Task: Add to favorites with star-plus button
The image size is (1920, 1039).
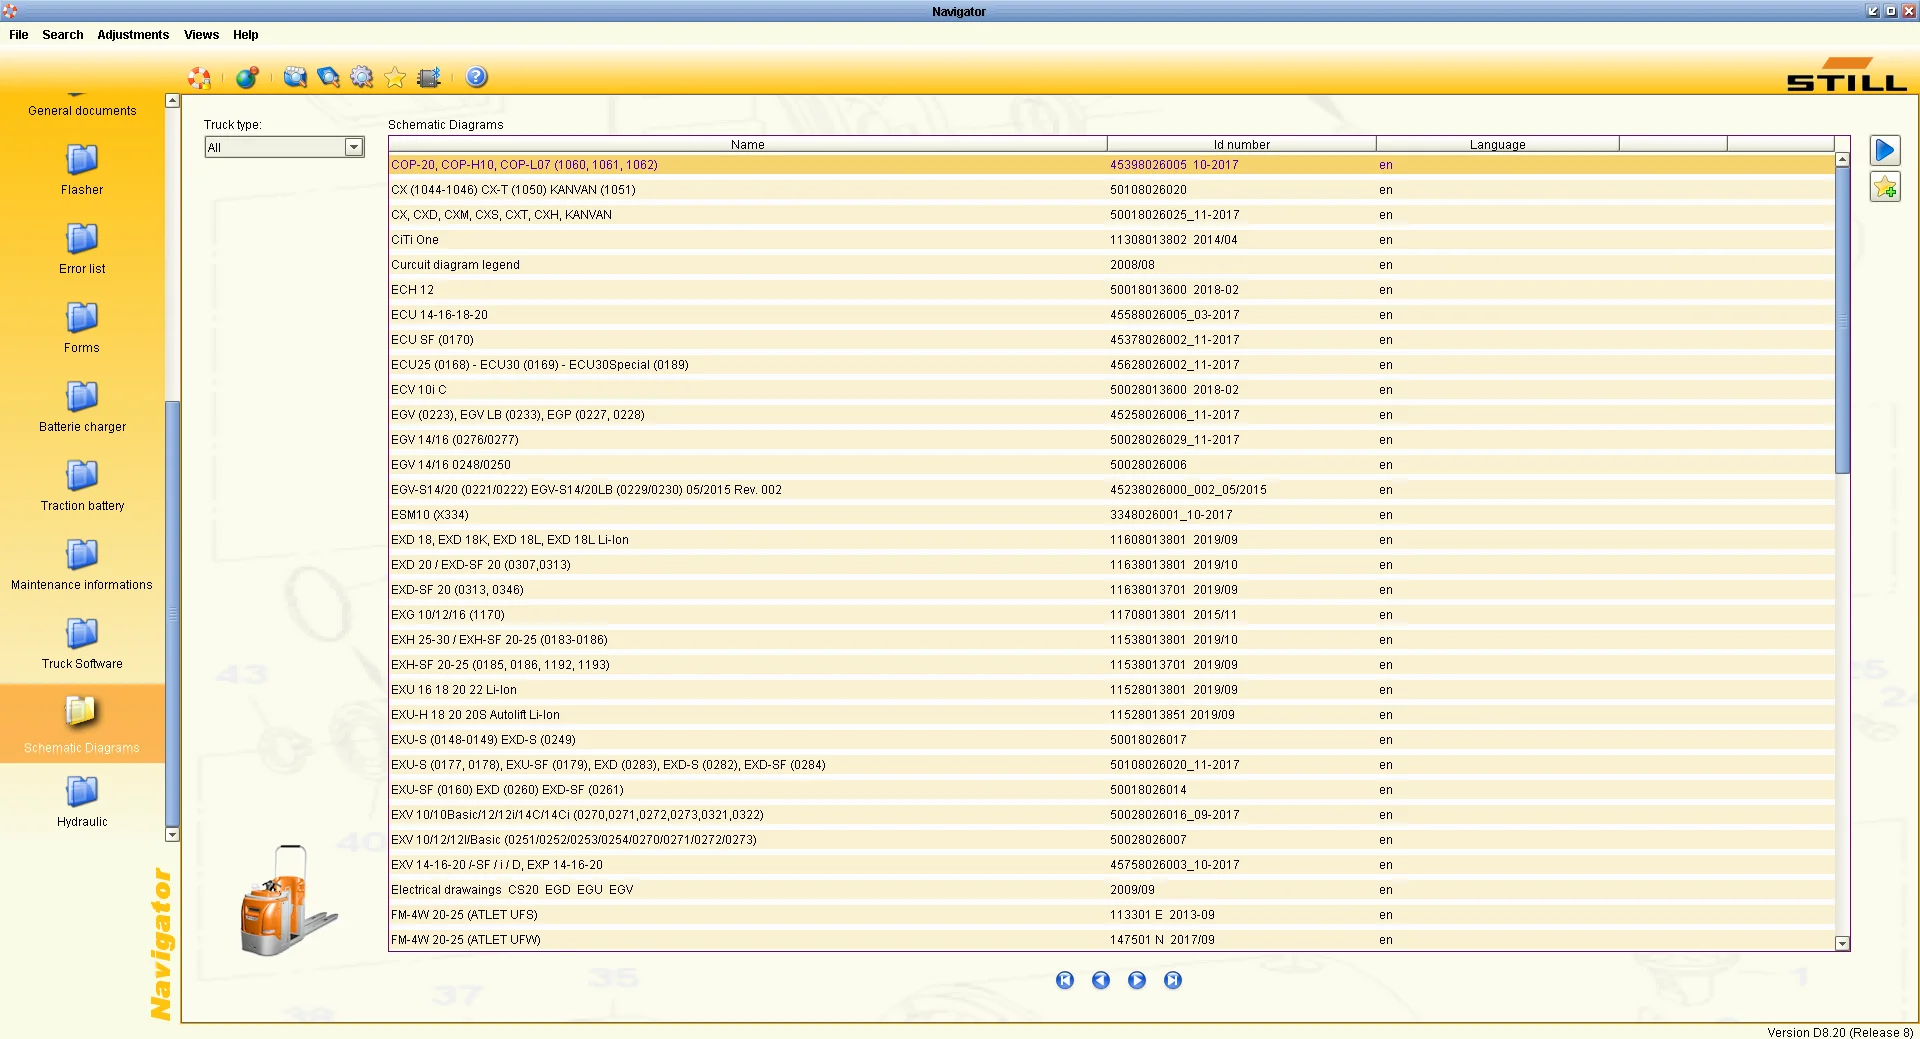Action: click(1885, 187)
